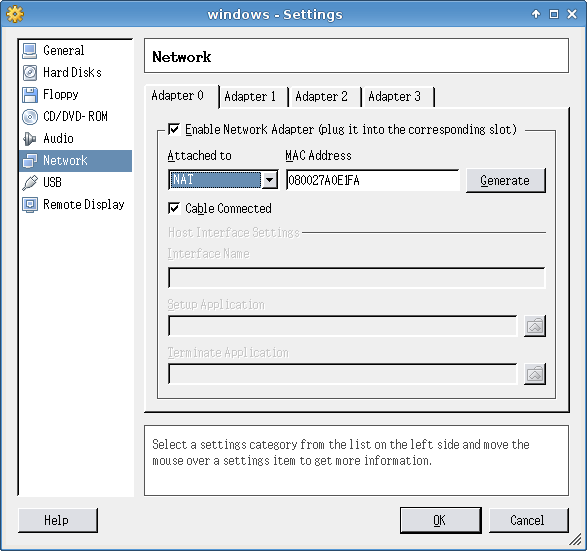Open the General settings category icon
This screenshot has height=551, width=587.
pyautogui.click(x=30, y=51)
